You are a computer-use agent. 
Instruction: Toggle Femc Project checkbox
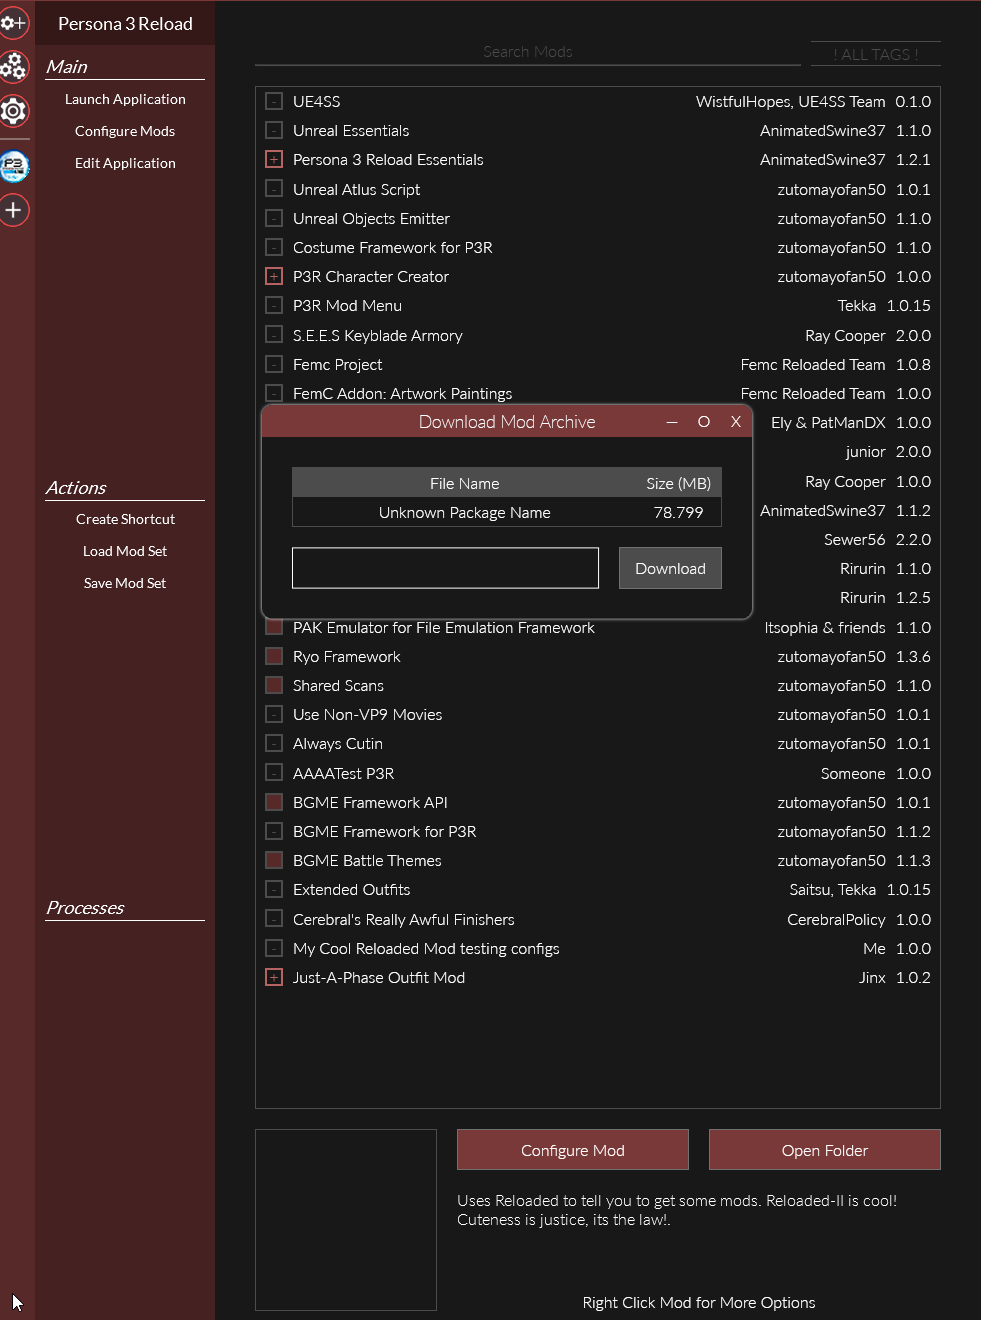(x=274, y=364)
